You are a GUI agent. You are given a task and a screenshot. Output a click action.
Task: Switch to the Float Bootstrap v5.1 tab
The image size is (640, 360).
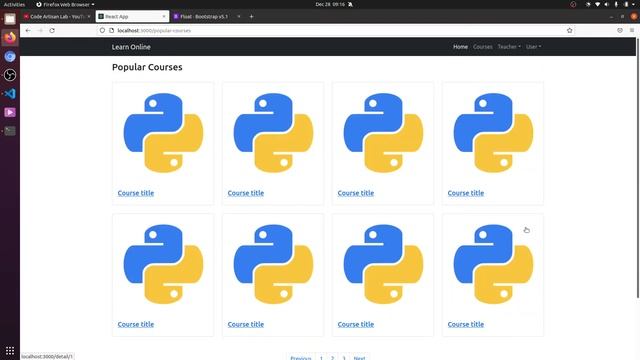click(207, 17)
